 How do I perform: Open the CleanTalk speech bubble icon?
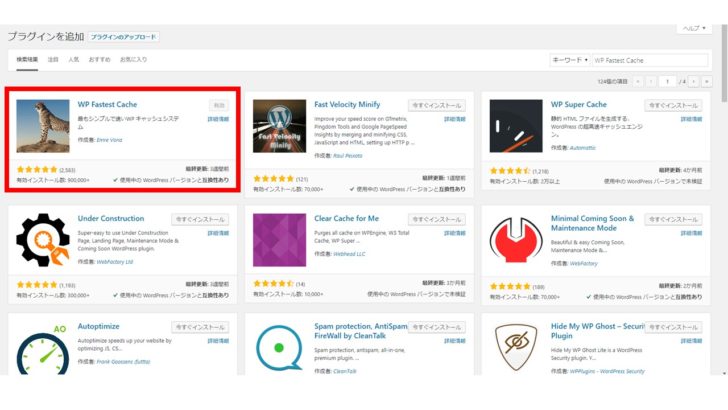coord(280,348)
